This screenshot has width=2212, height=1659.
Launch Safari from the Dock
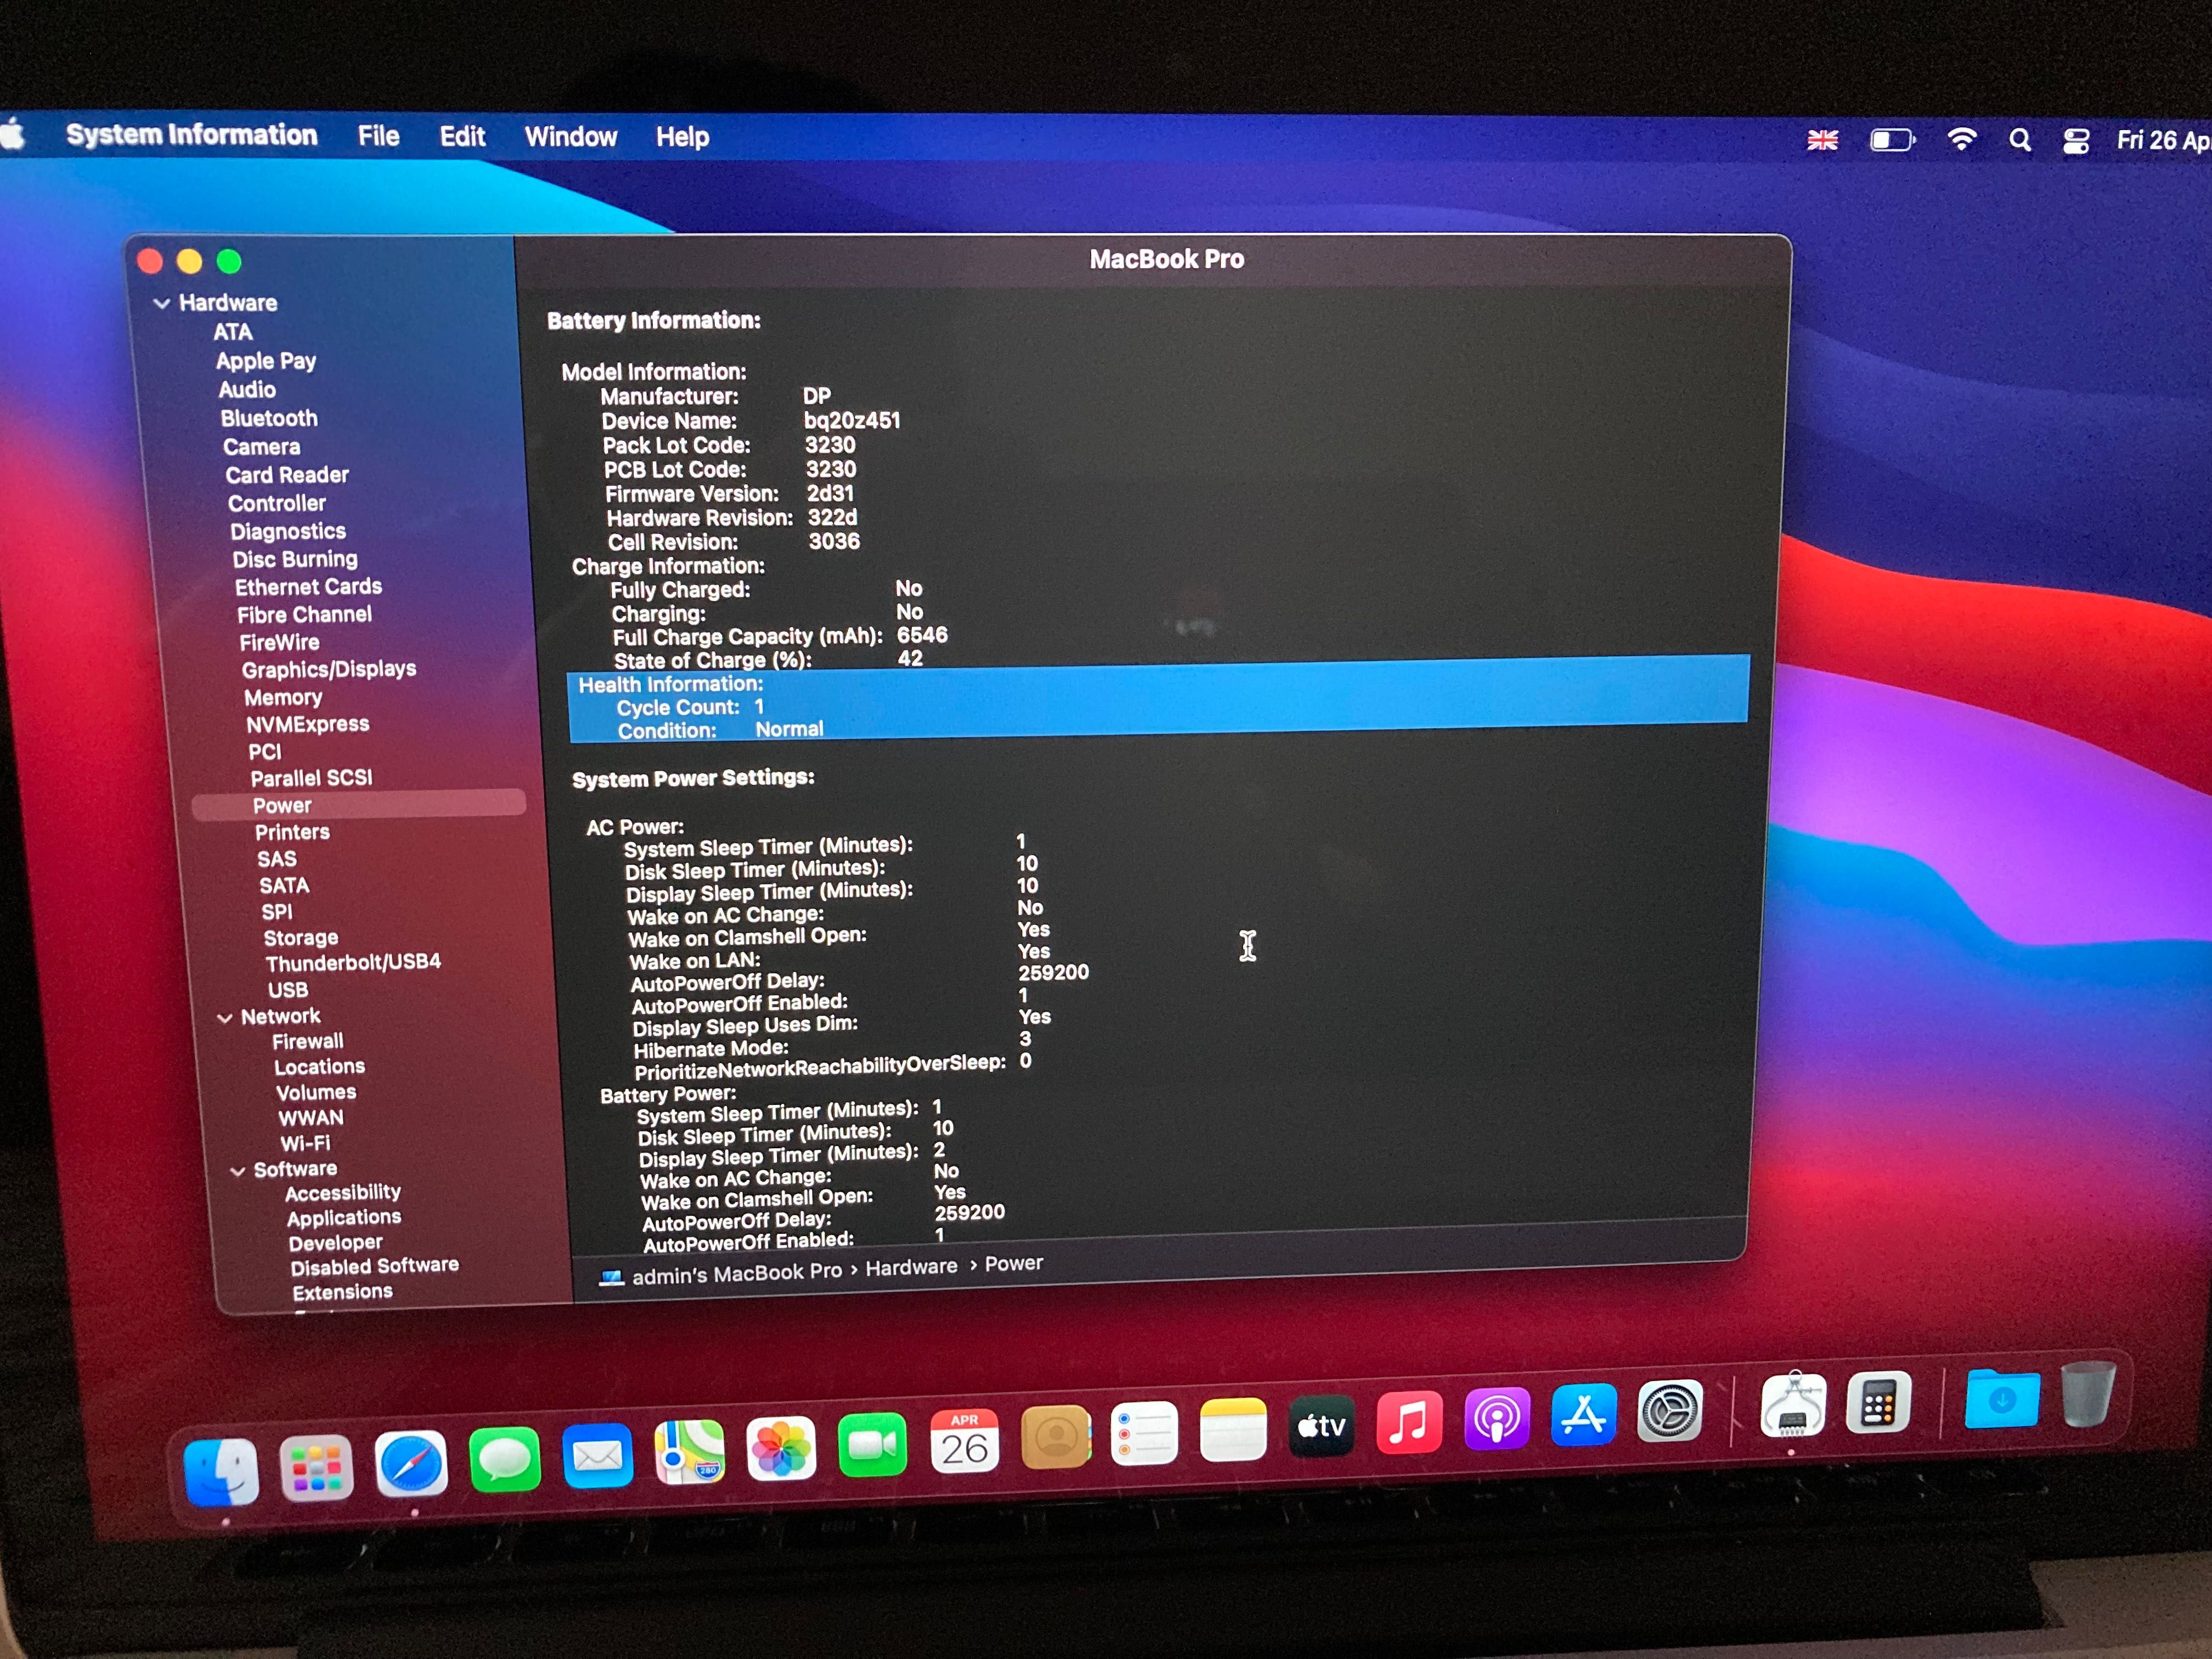click(x=411, y=1463)
